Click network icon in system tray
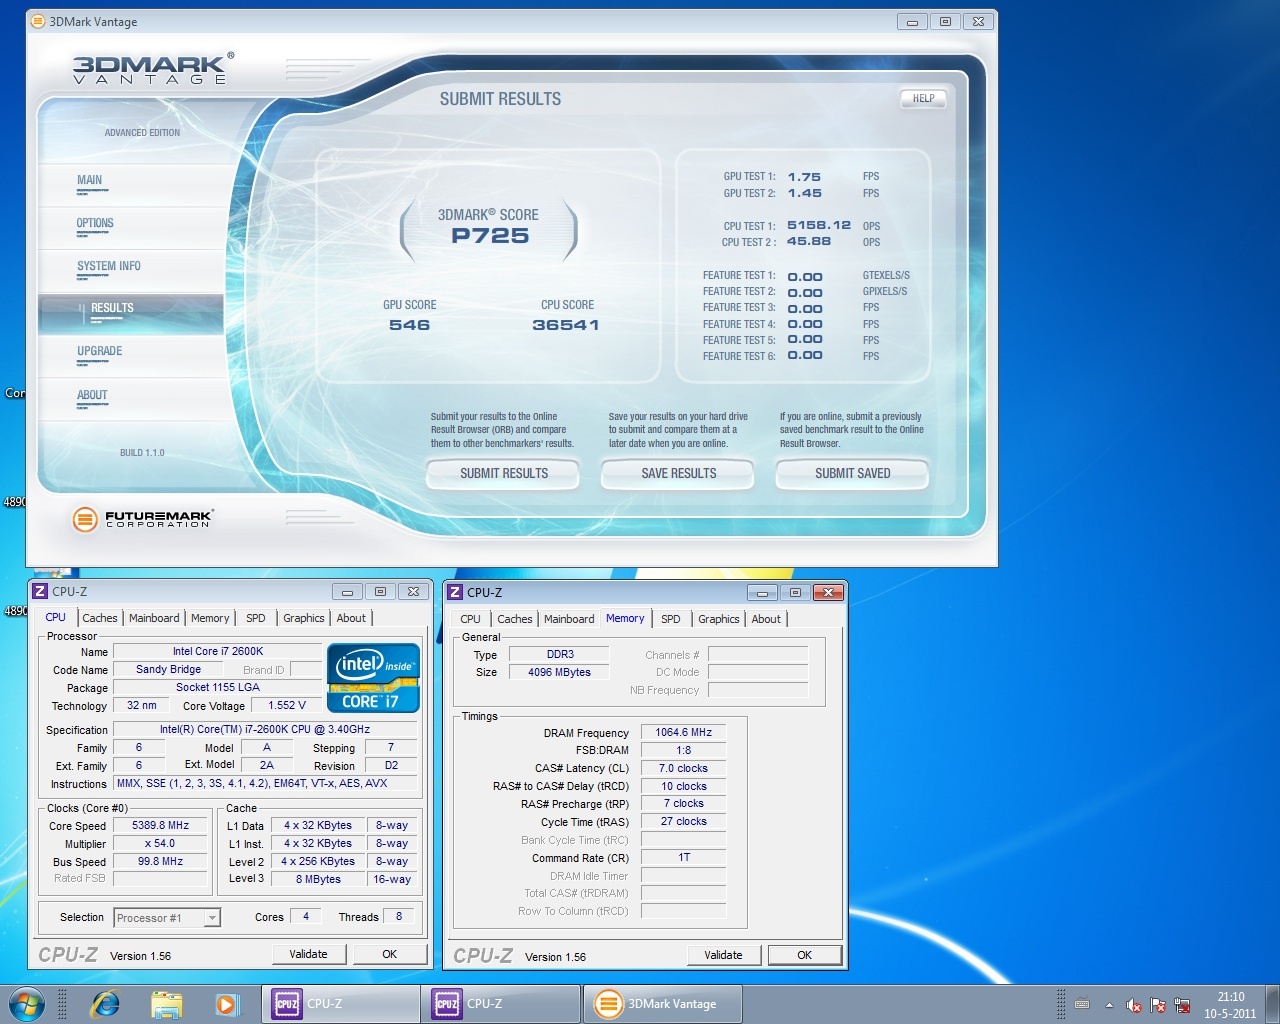This screenshot has height=1024, width=1280. 1182,1005
